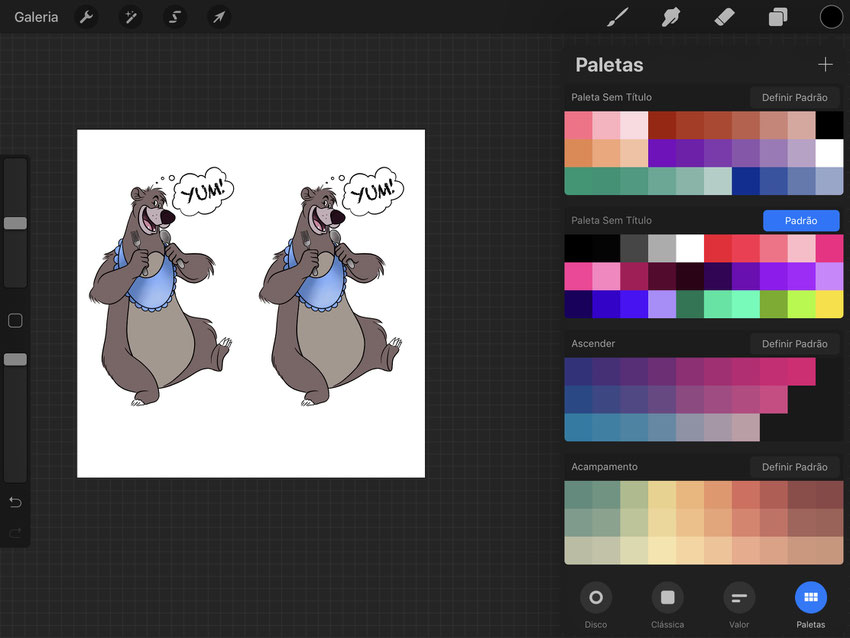The width and height of the screenshot is (850, 638).
Task: Open the Adjustments magic wand menu
Action: pyautogui.click(x=131, y=17)
